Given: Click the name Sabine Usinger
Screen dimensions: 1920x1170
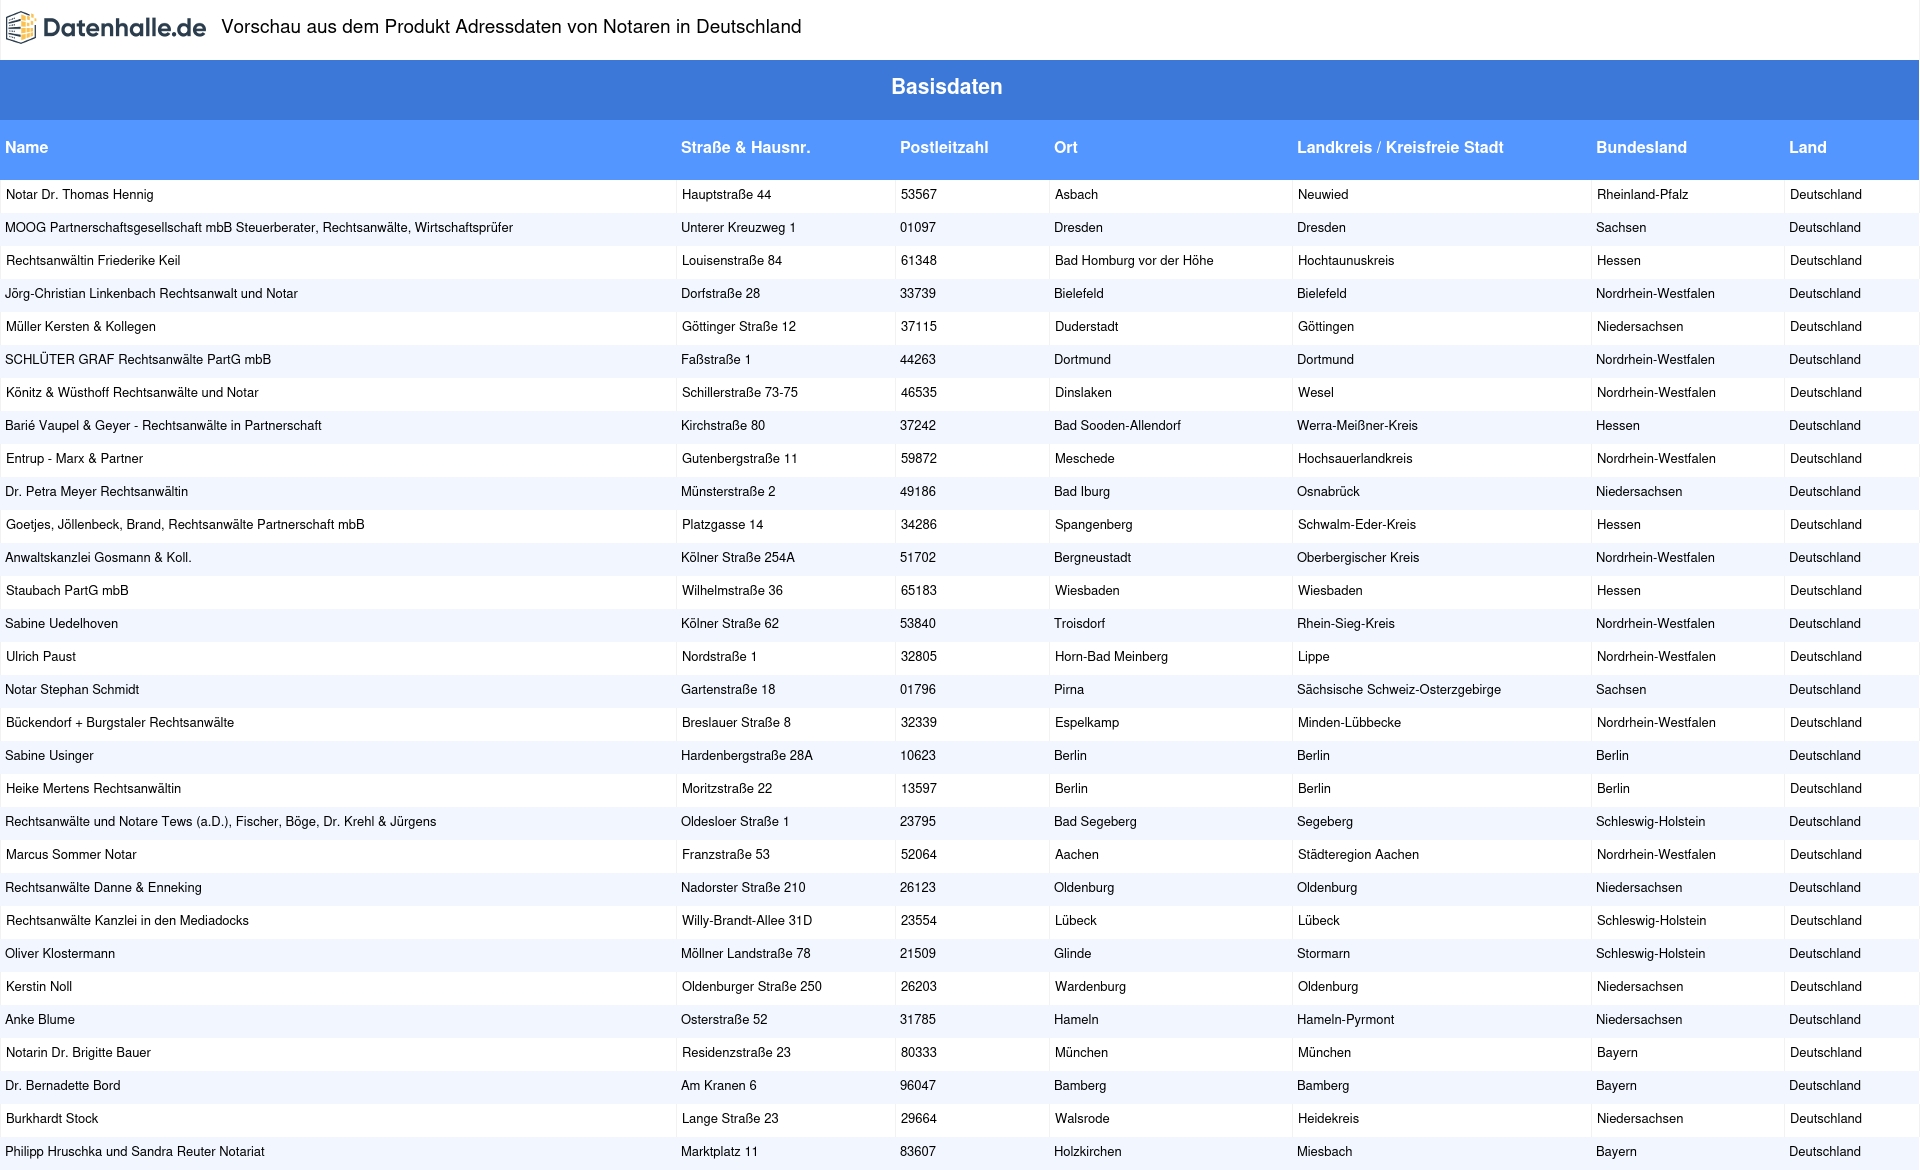Looking at the screenshot, I should click(49, 756).
